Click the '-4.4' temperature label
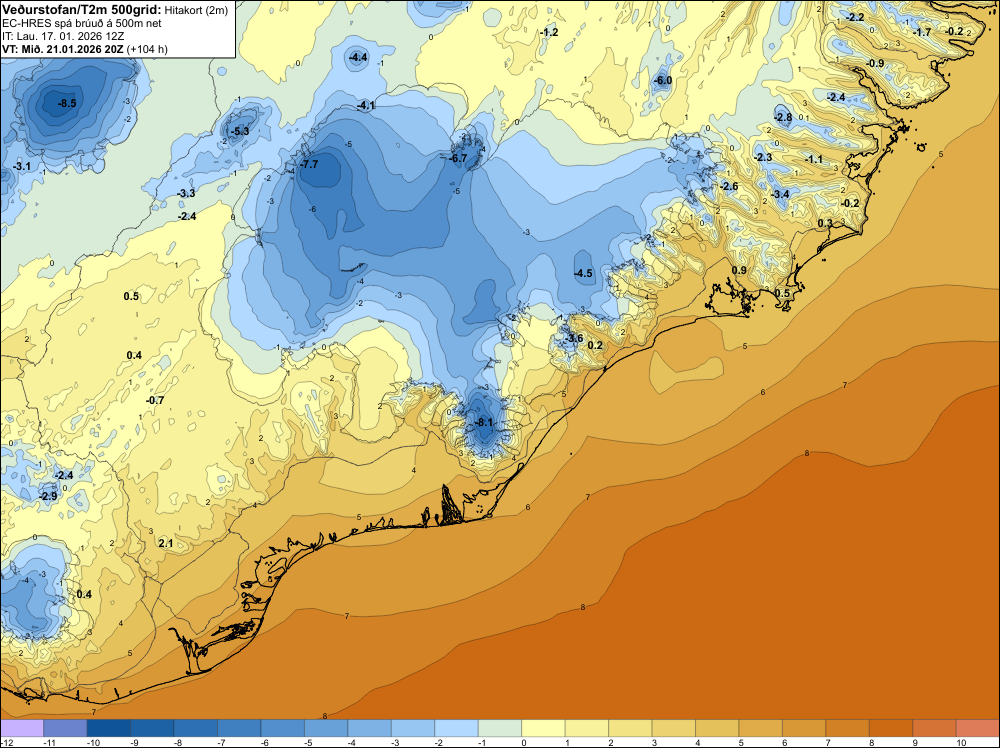1000x748 pixels. (358, 57)
